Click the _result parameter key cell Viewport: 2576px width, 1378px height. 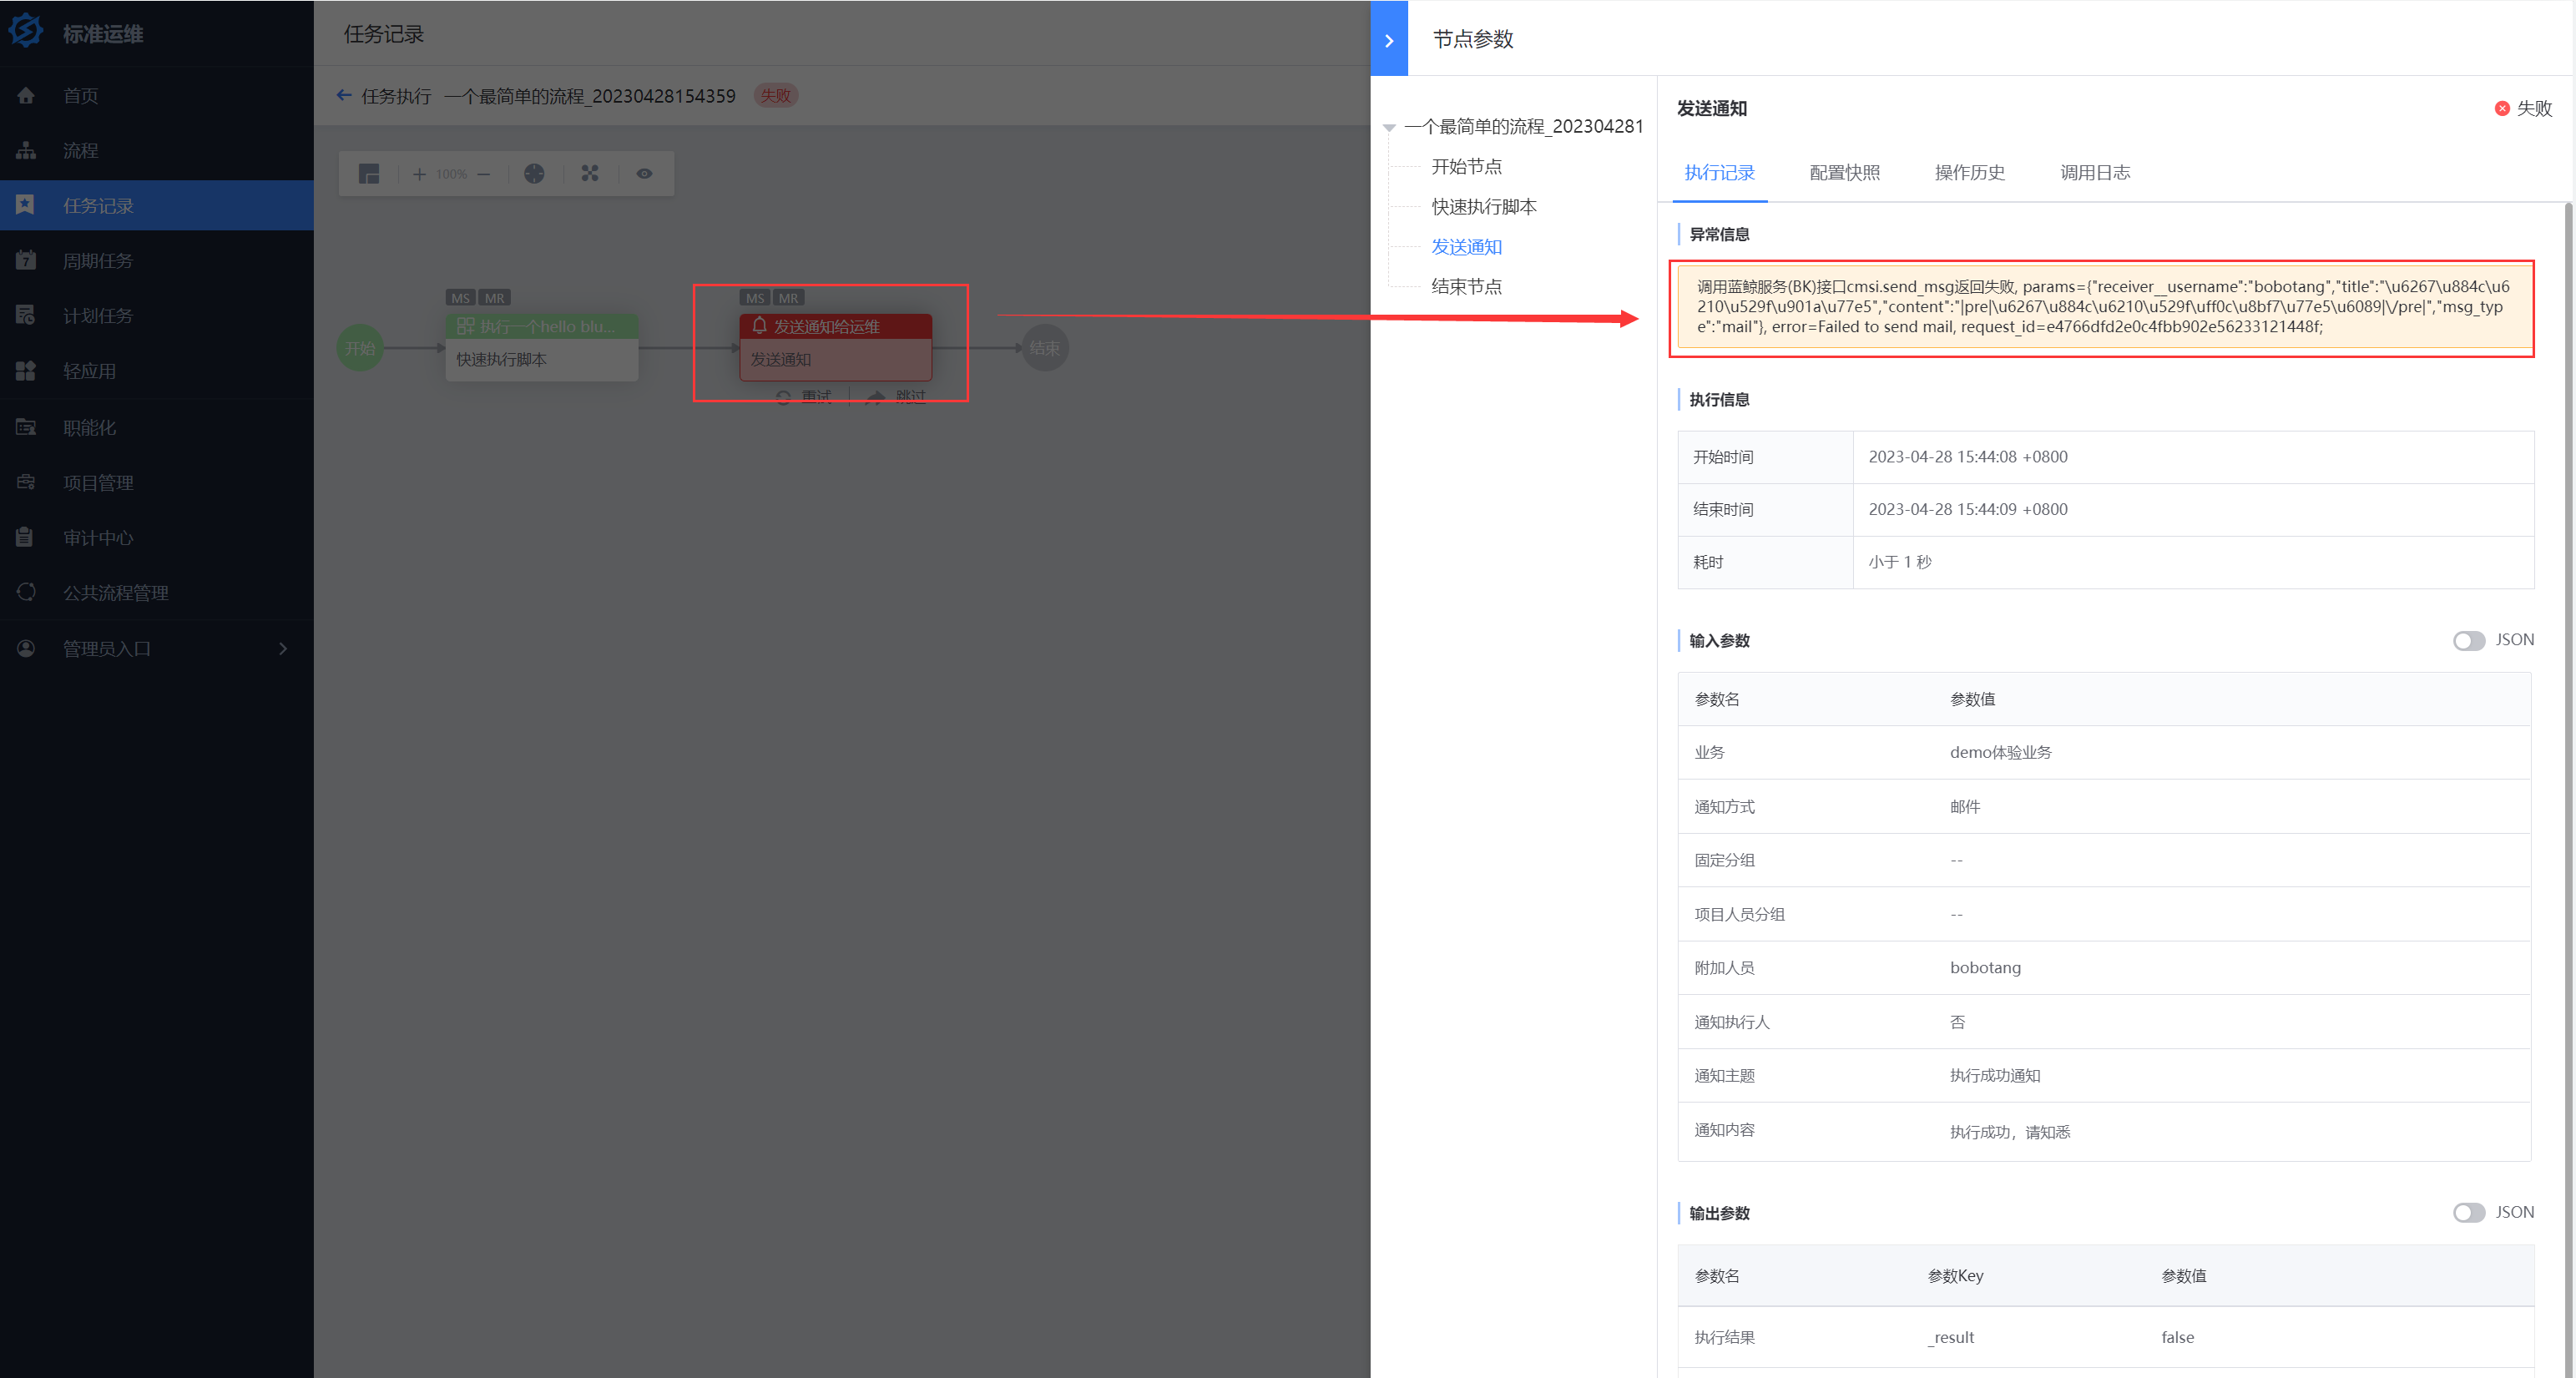[1951, 1337]
